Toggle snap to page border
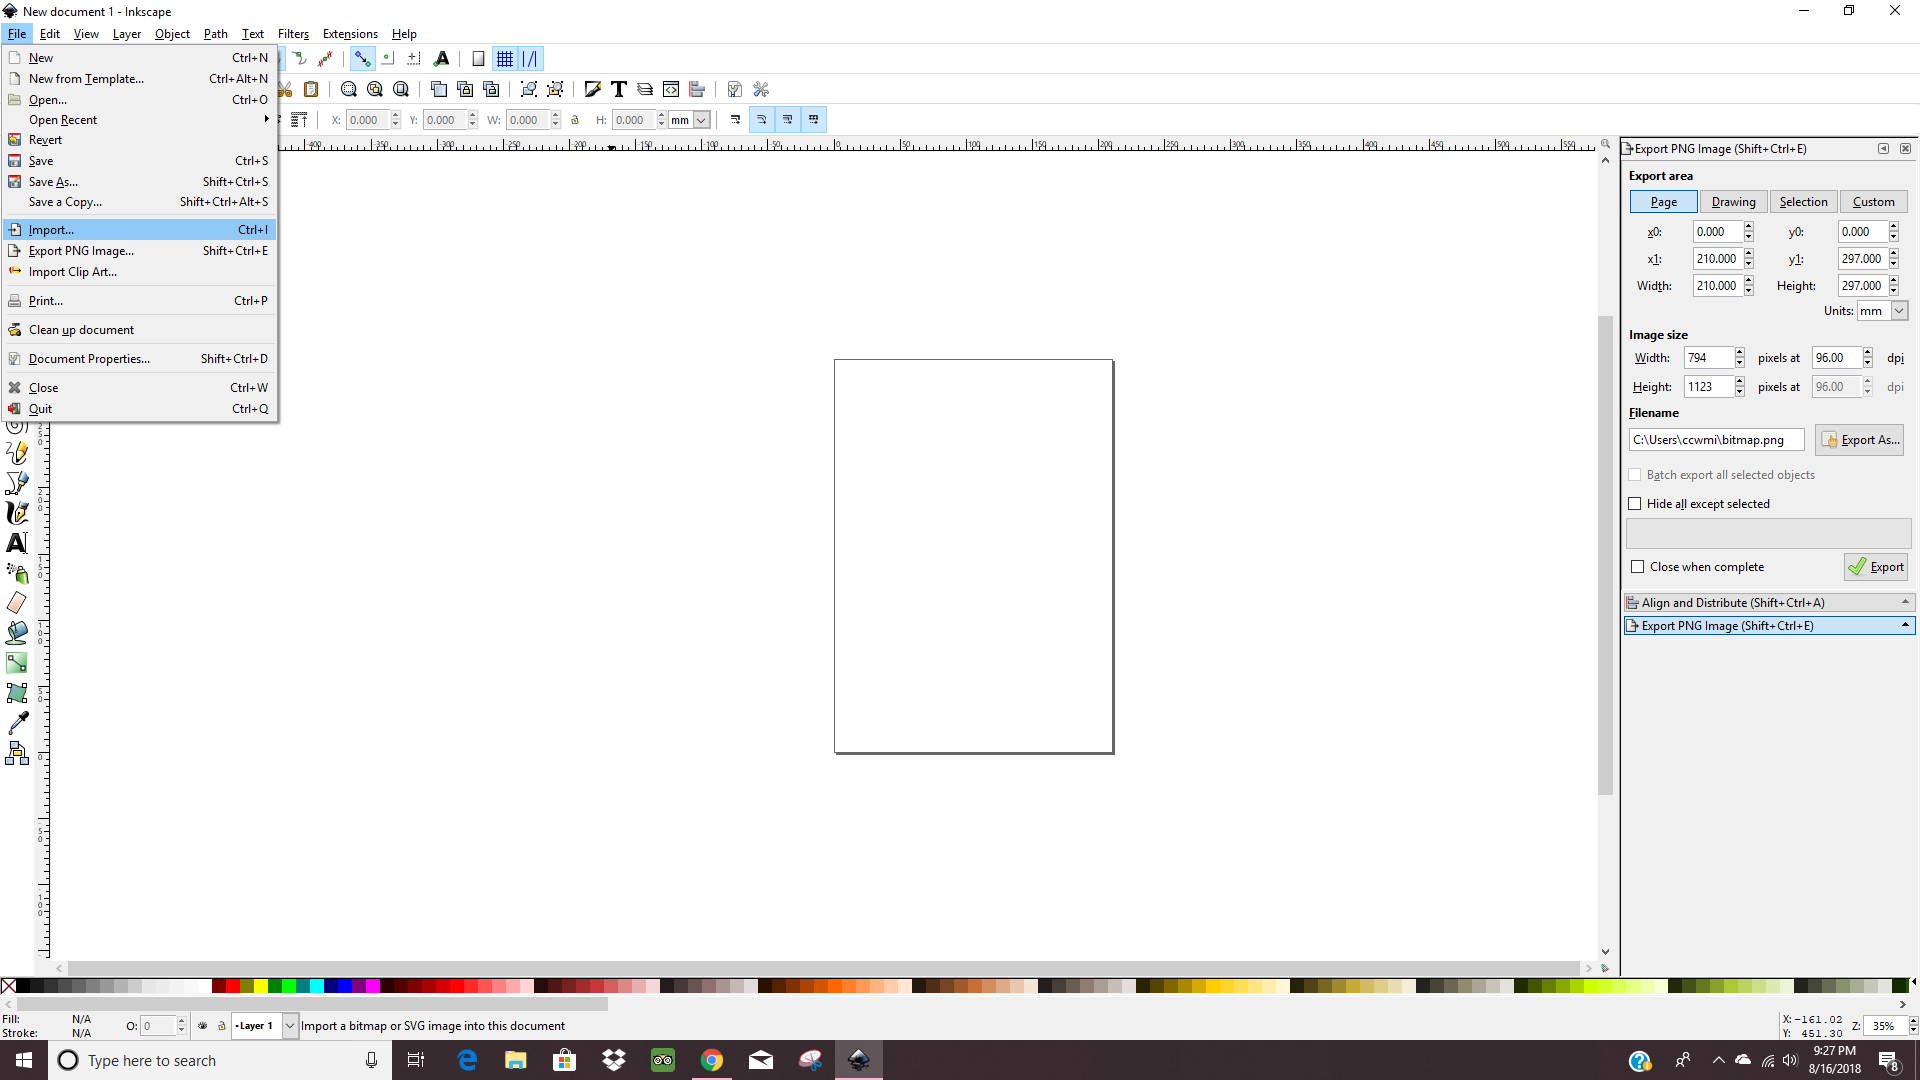This screenshot has width=1920, height=1080. 479,59
